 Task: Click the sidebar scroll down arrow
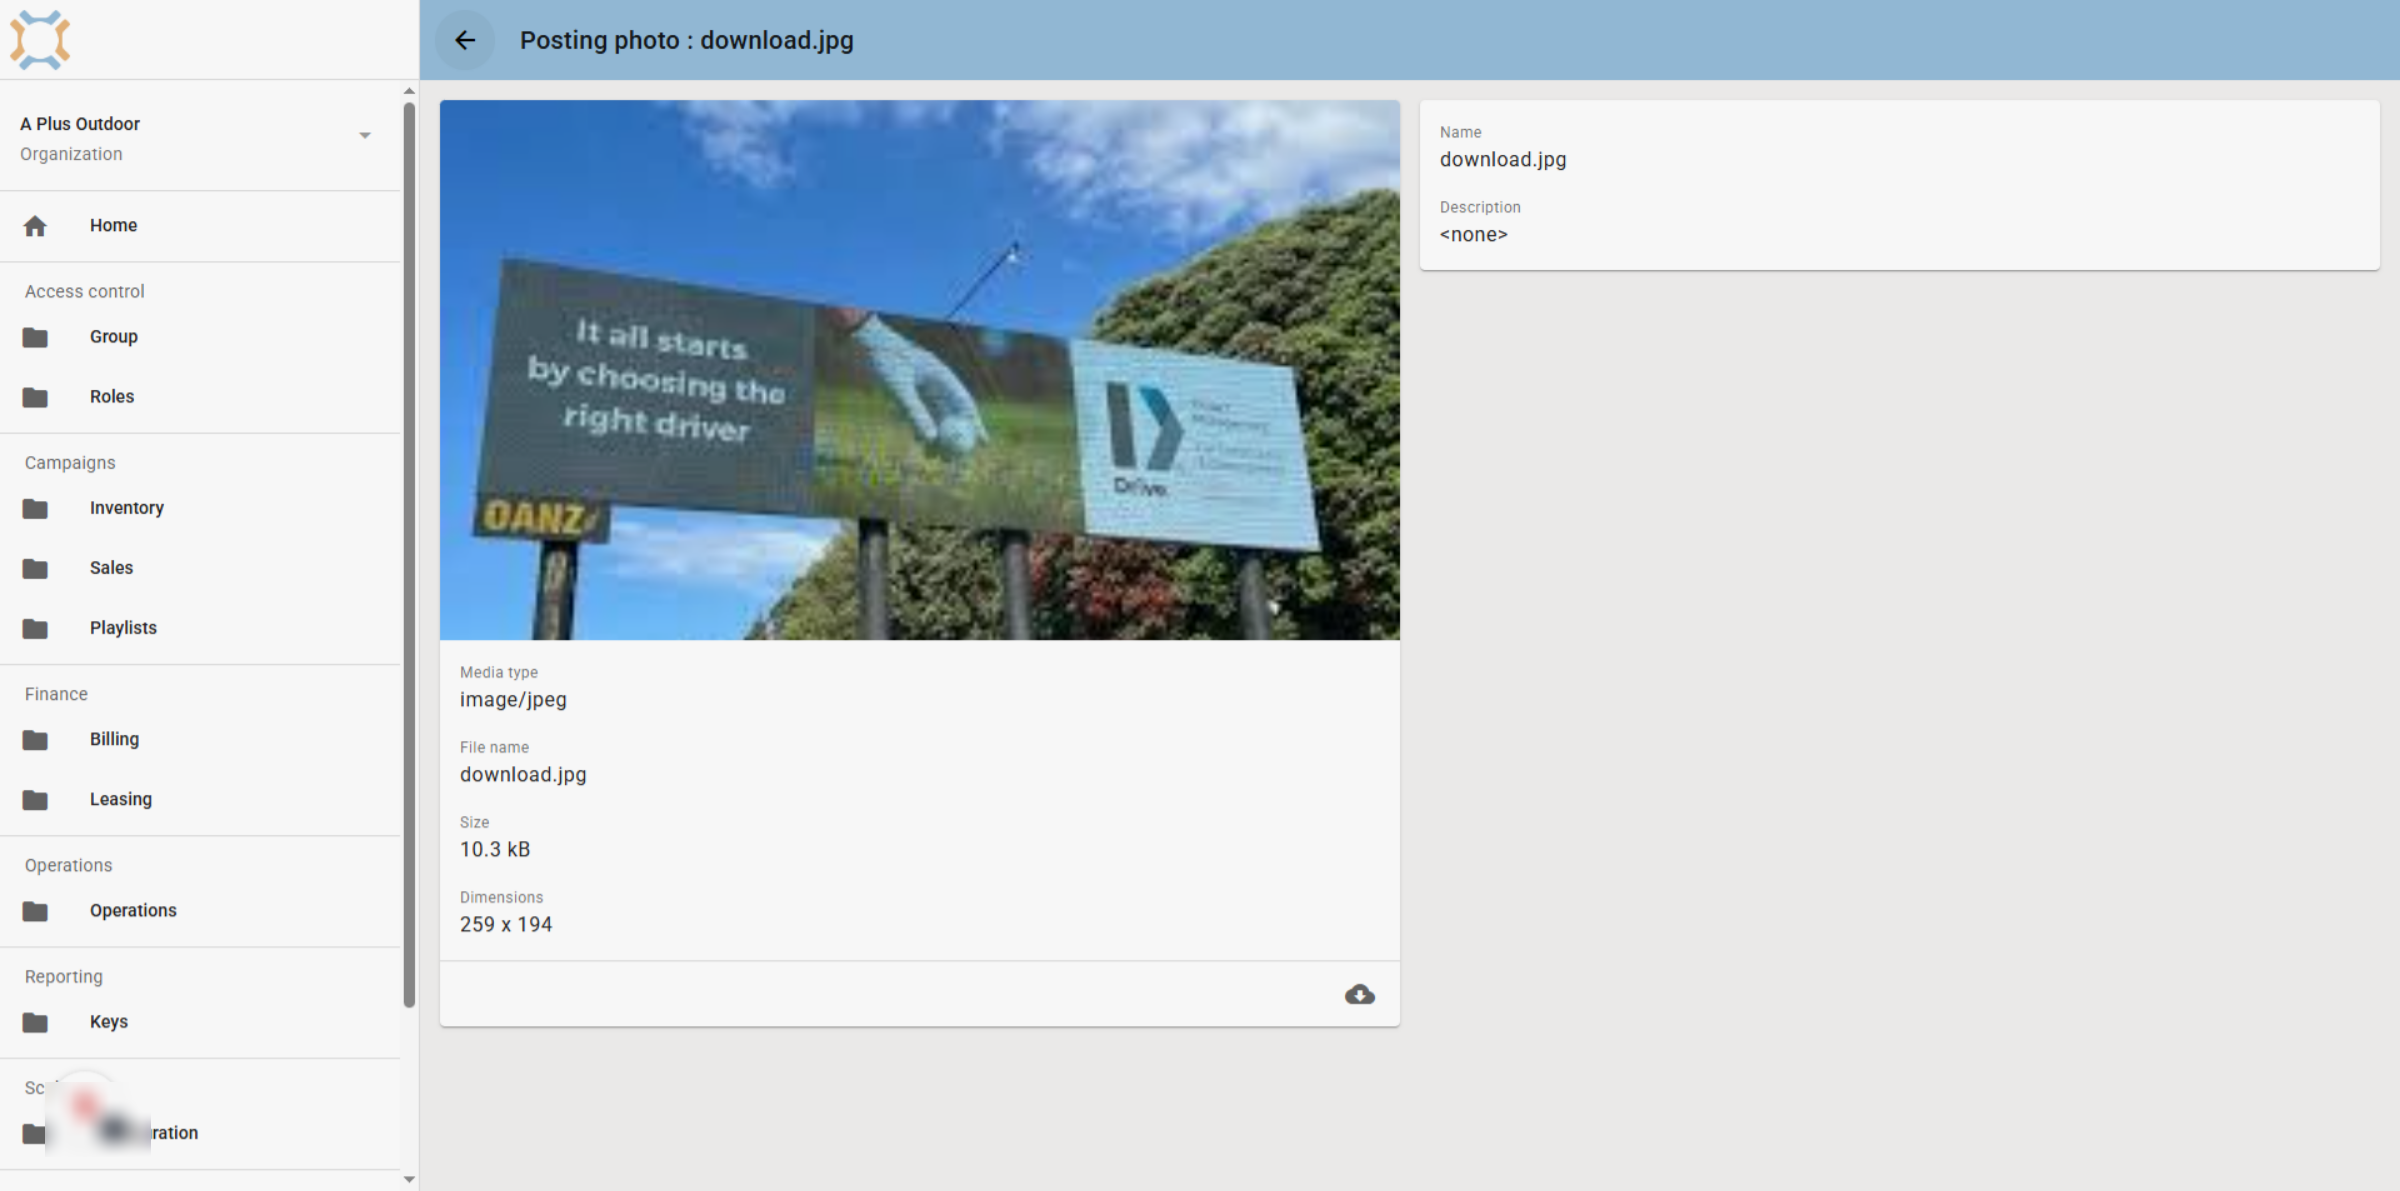click(409, 1179)
